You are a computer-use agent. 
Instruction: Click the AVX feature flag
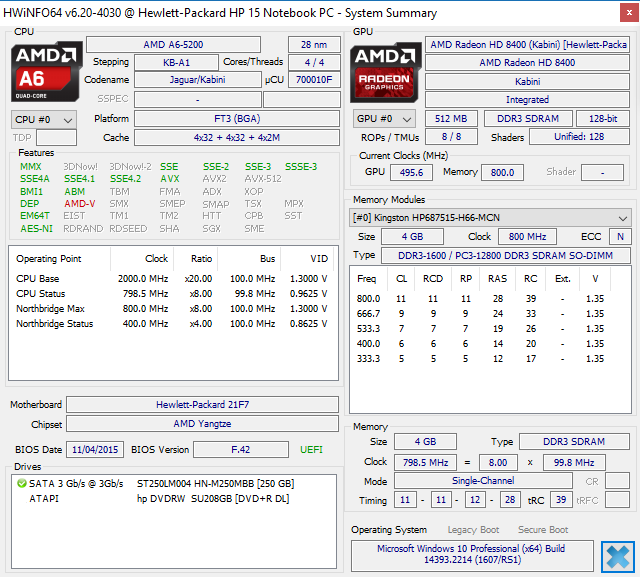170,179
